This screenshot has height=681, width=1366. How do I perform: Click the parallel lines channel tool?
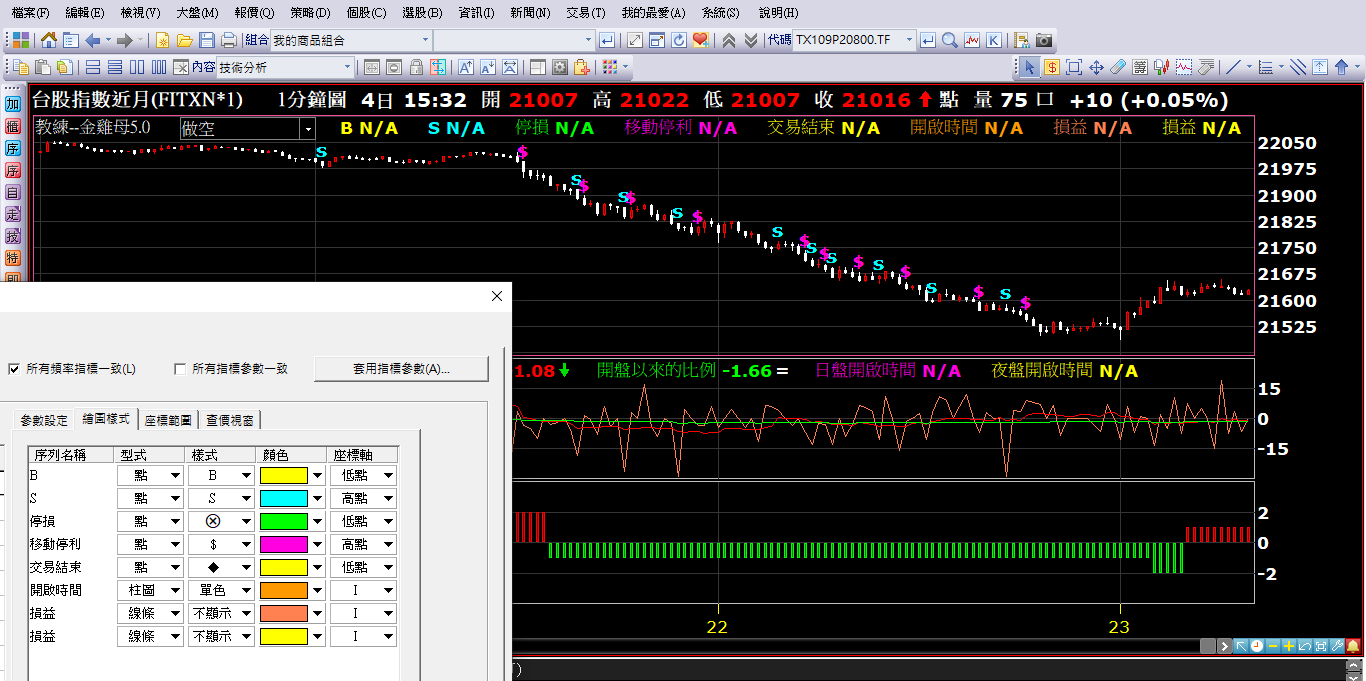pyautogui.click(x=1298, y=67)
